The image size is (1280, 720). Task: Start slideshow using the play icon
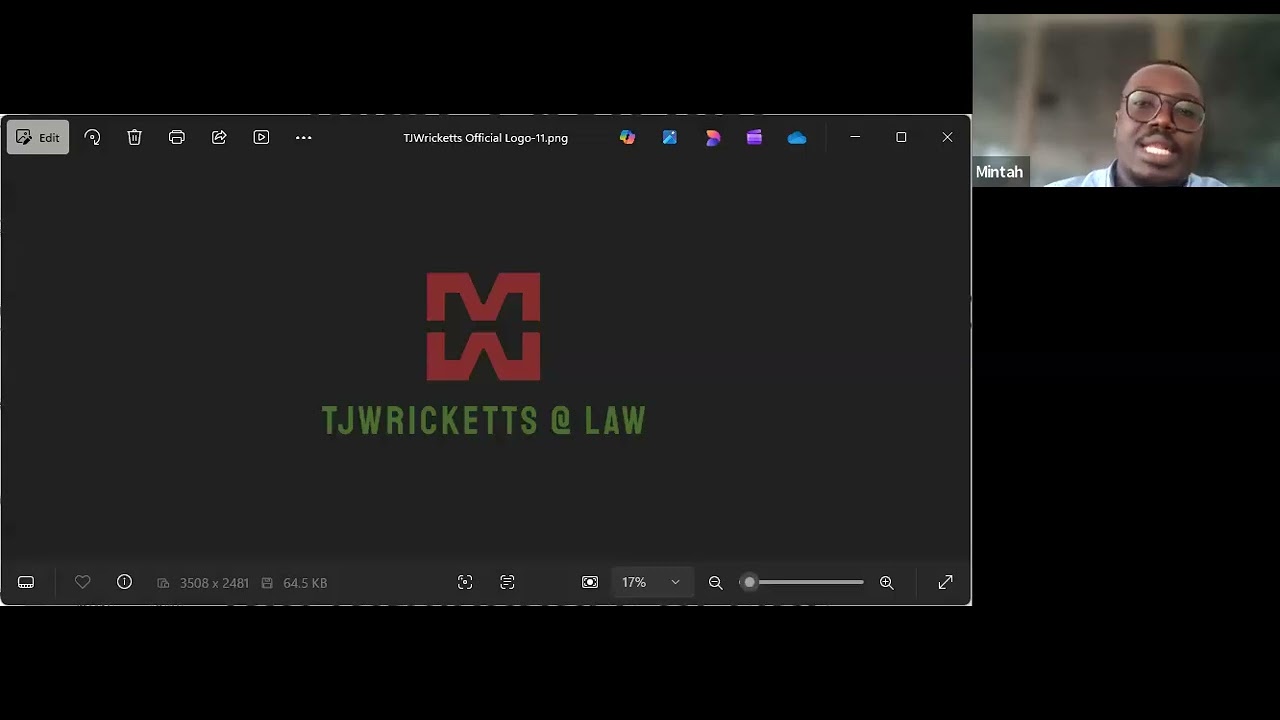(261, 137)
